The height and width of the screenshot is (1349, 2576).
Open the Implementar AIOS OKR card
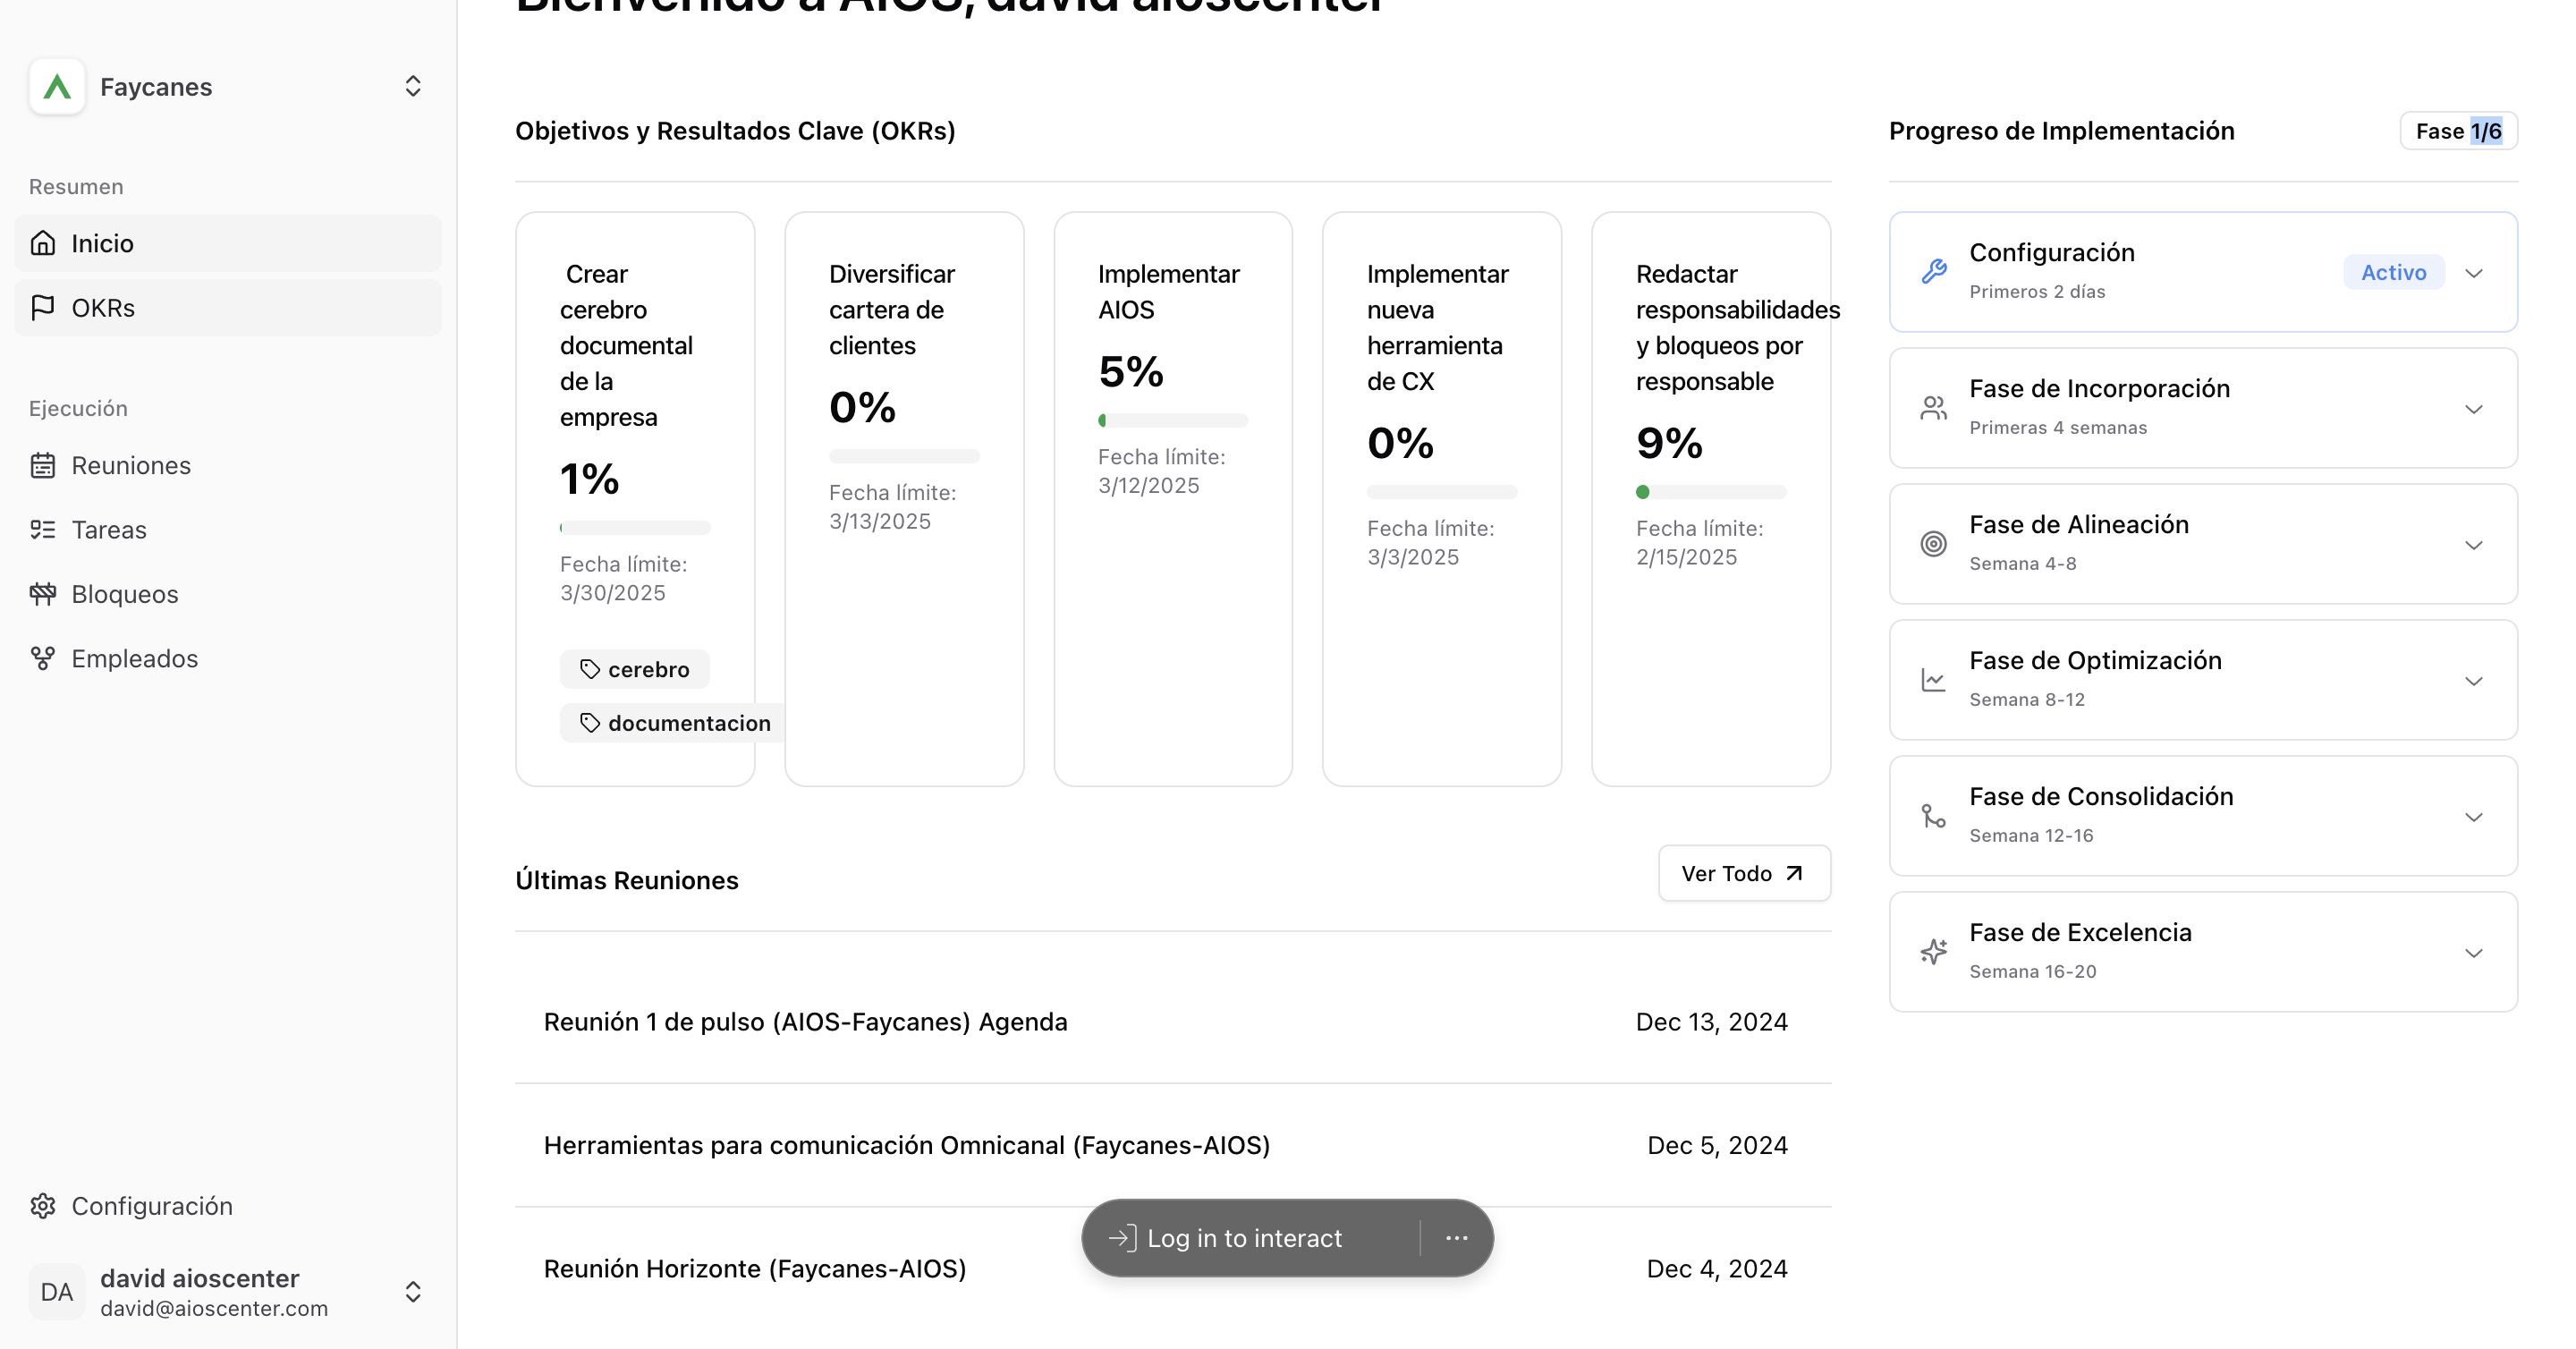click(x=1173, y=499)
